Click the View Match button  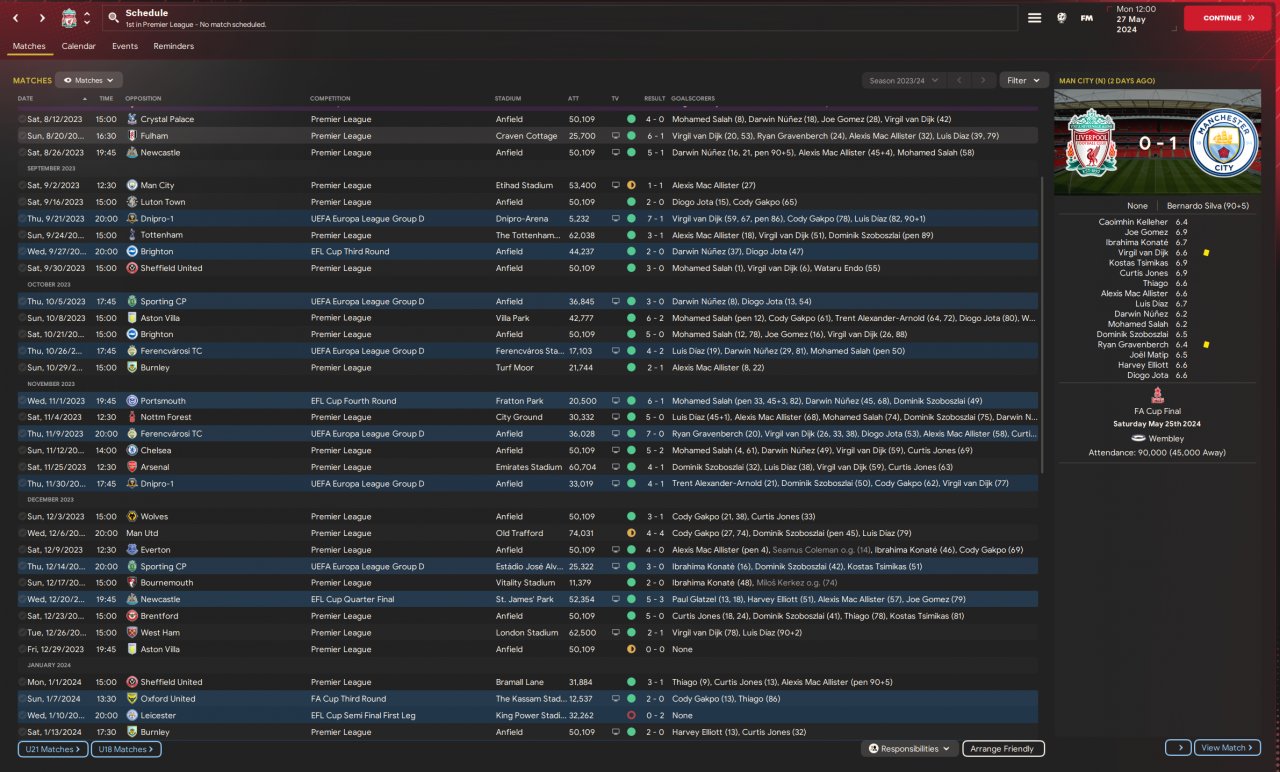(x=1227, y=748)
